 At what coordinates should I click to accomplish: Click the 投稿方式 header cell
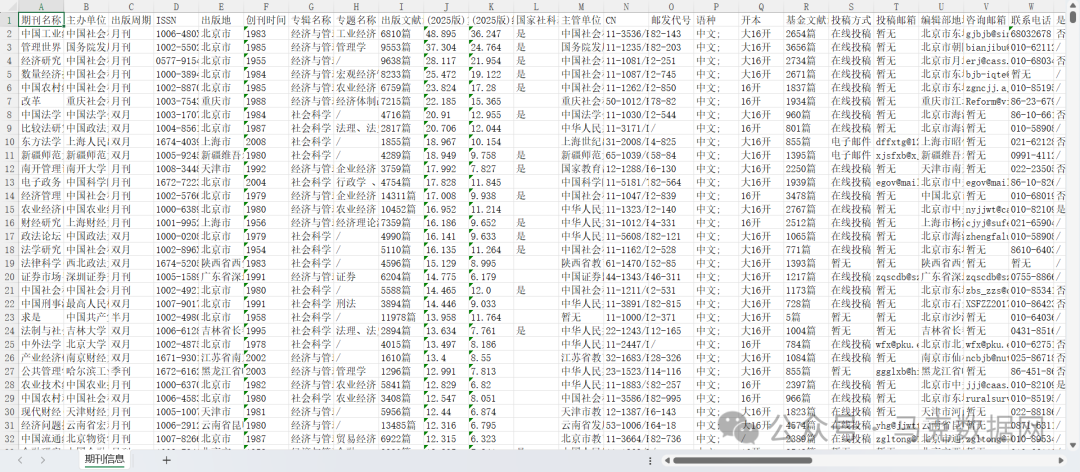click(851, 19)
